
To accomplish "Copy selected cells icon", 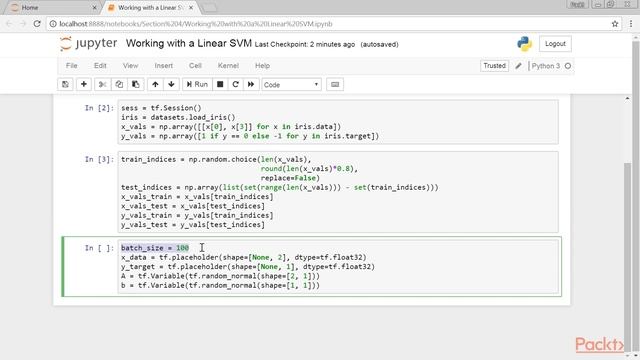I will click(x=119, y=84).
